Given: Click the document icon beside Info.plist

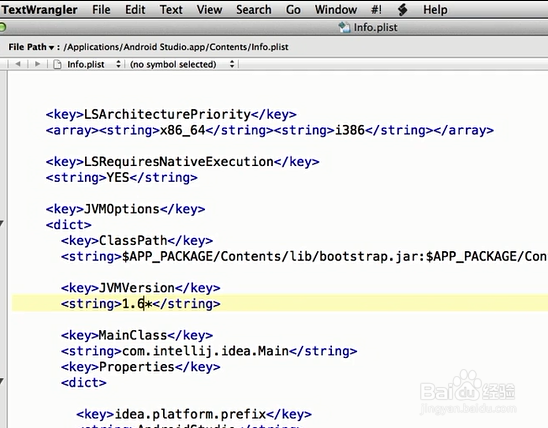Looking at the screenshot, I should [x=57, y=64].
